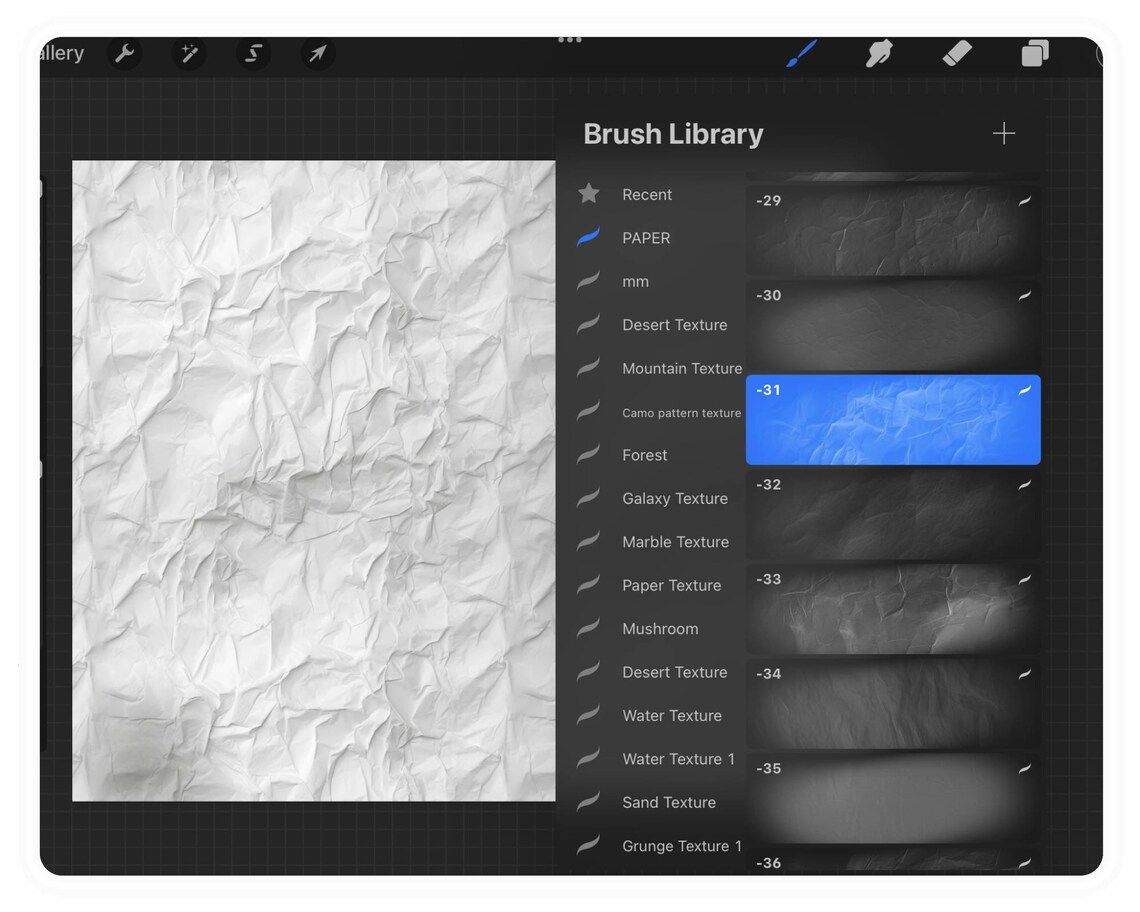Select the highlighted brush -31
1140x912 pixels.
click(x=893, y=419)
